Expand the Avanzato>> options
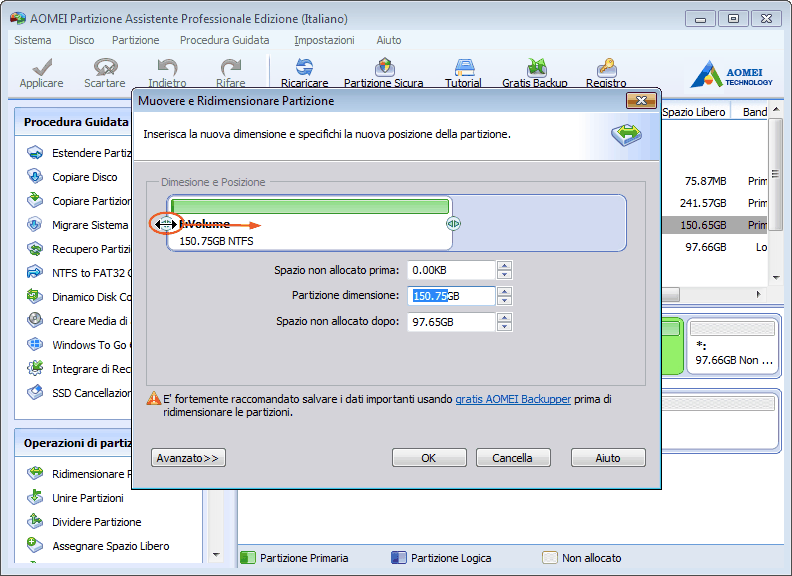792x576 pixels. tap(188, 458)
